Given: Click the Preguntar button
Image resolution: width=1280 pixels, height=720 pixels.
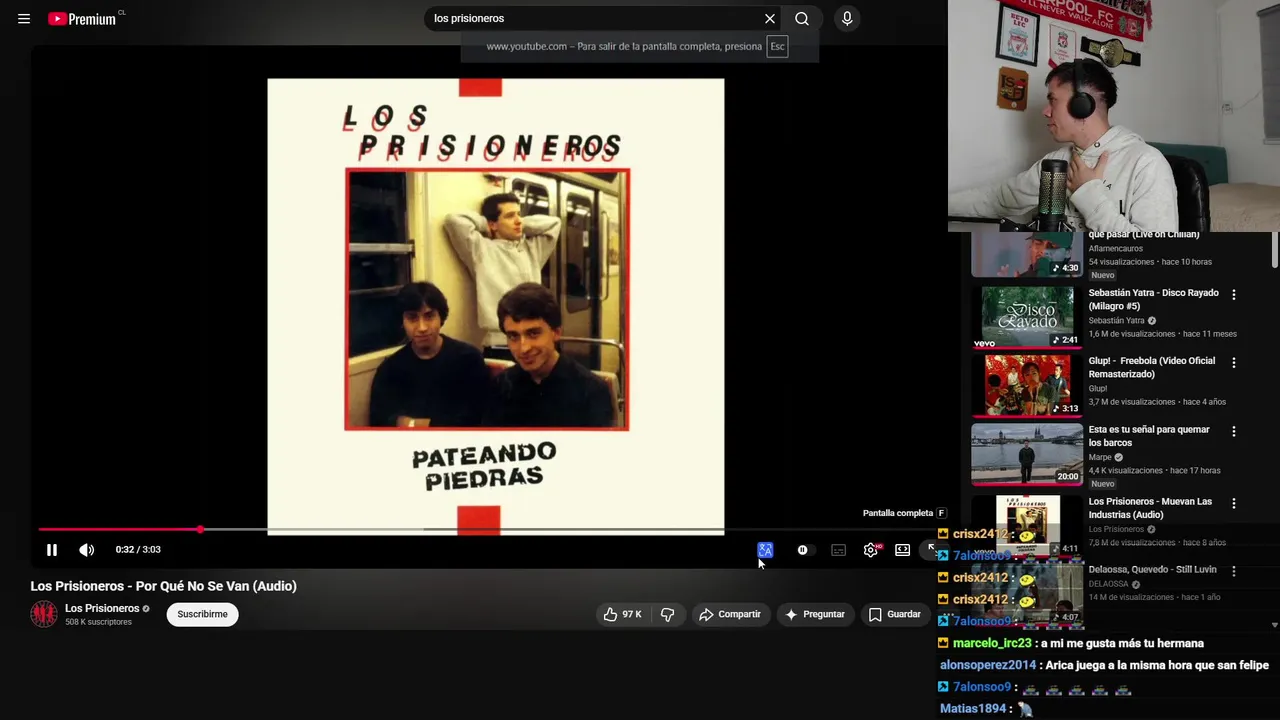Looking at the screenshot, I should [x=815, y=614].
